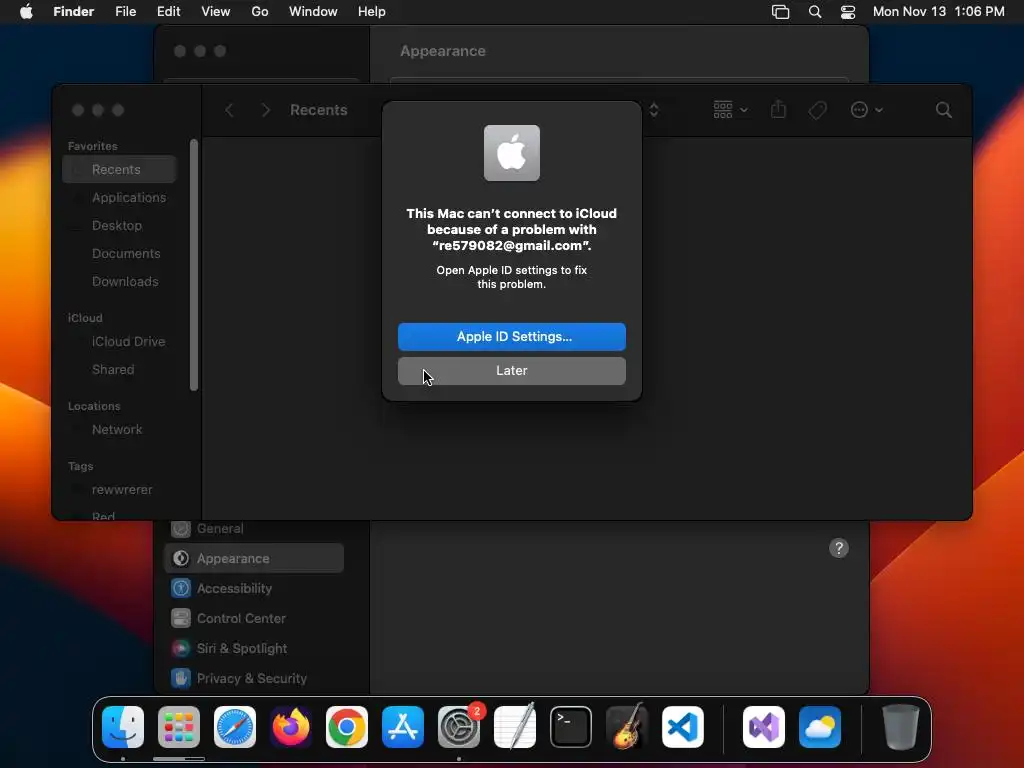Select Downloads in Finder sidebar
This screenshot has height=768, width=1024.
tap(120, 281)
